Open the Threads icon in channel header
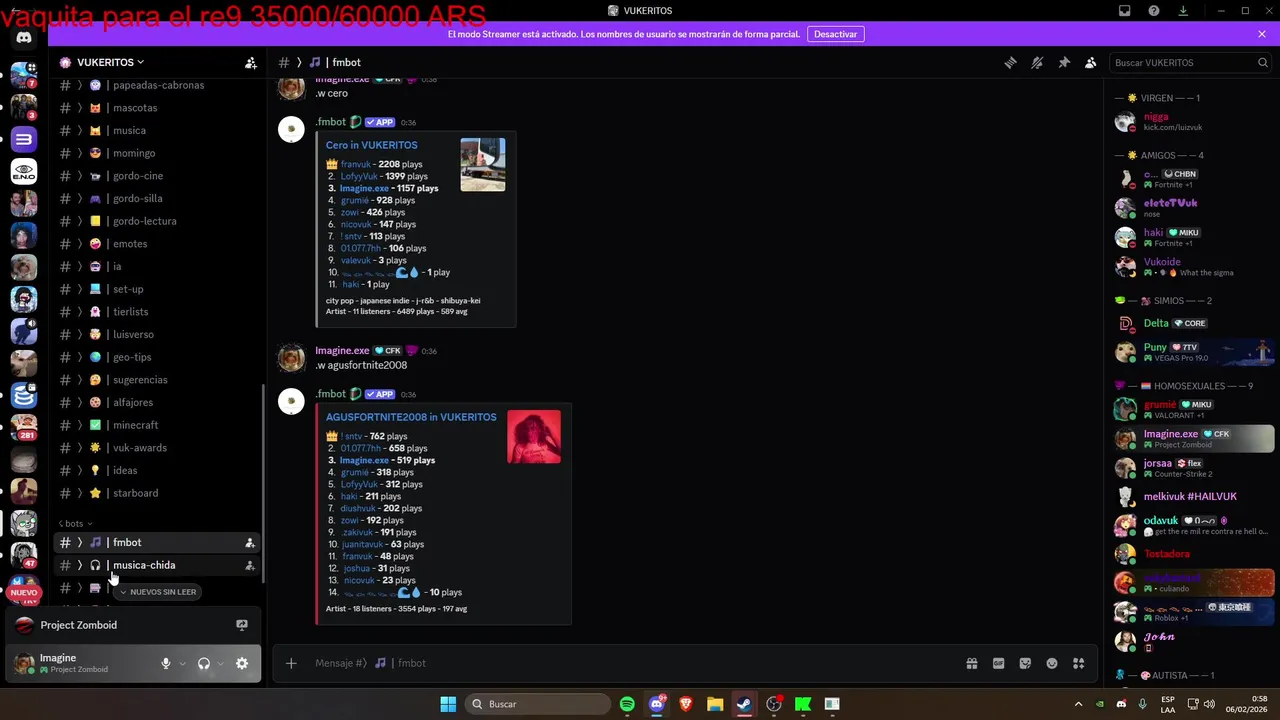Image resolution: width=1280 pixels, height=720 pixels. coord(1010,62)
